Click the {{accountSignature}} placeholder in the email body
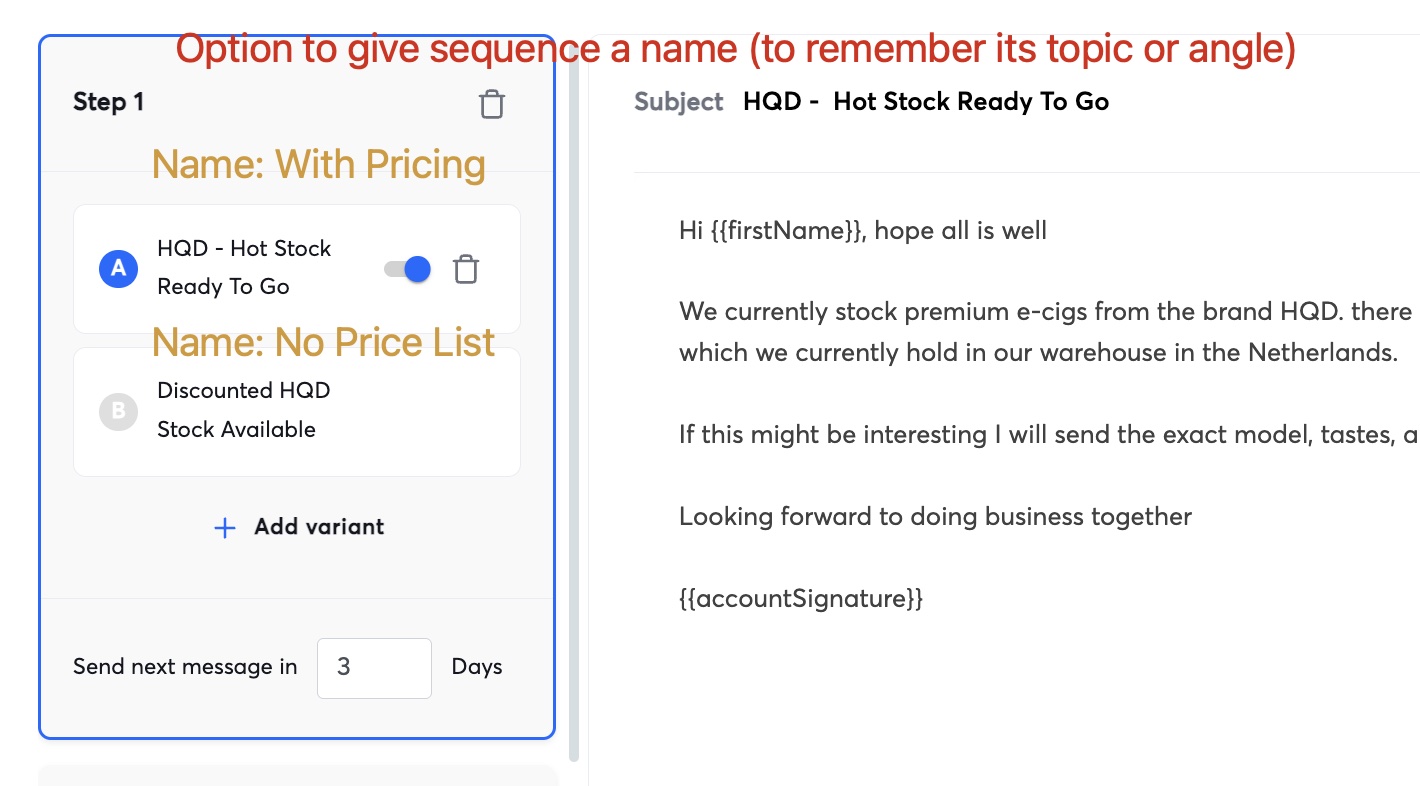The image size is (1420, 786). coord(800,599)
